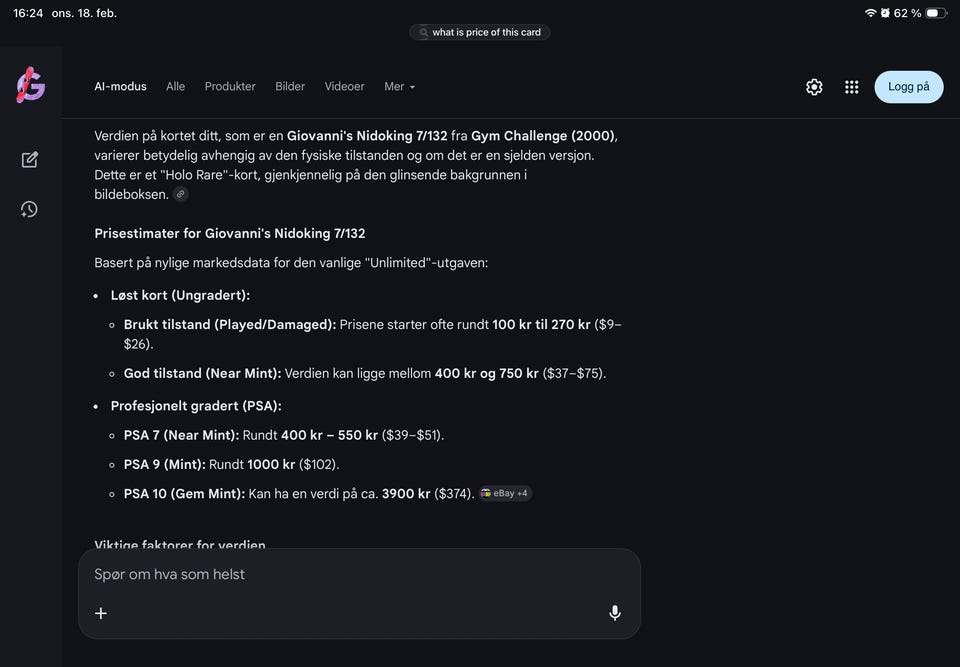Tap the microphone voice input icon

[615, 613]
